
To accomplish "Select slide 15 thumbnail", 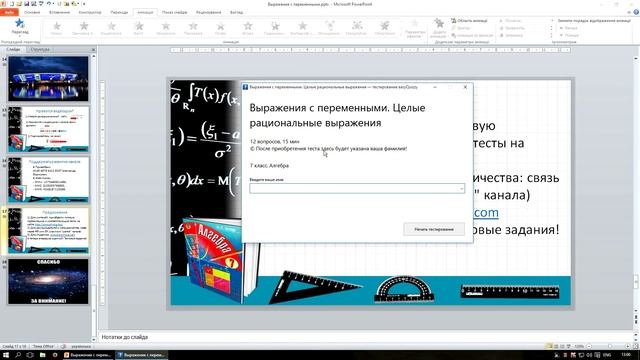I will click(x=48, y=129).
